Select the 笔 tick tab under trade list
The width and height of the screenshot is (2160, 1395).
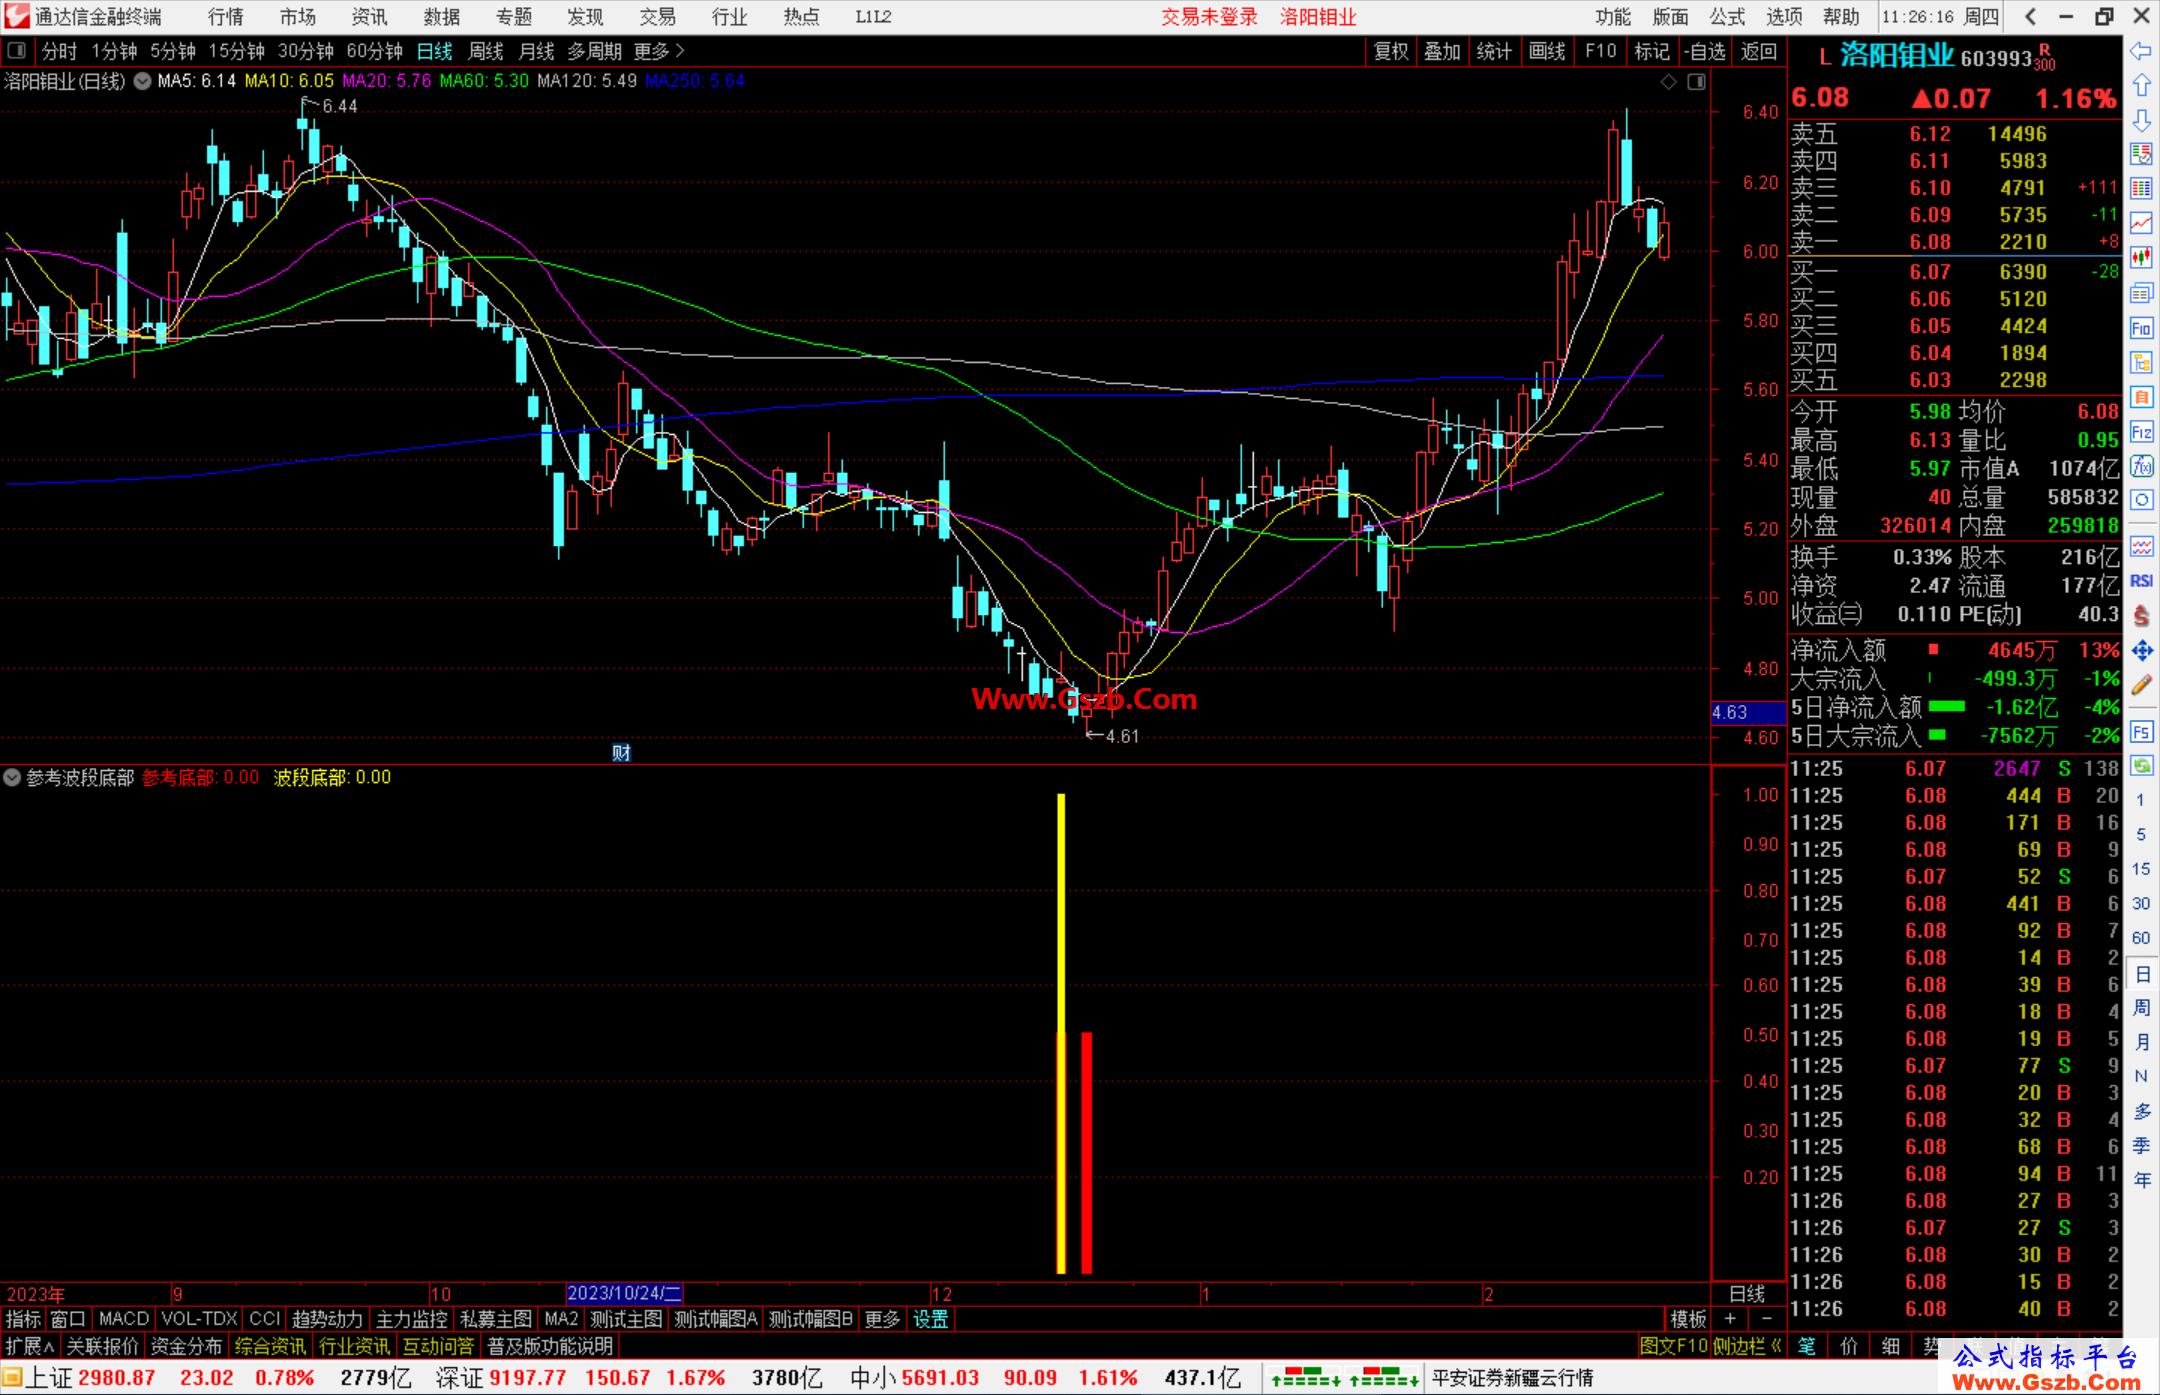[1807, 1346]
